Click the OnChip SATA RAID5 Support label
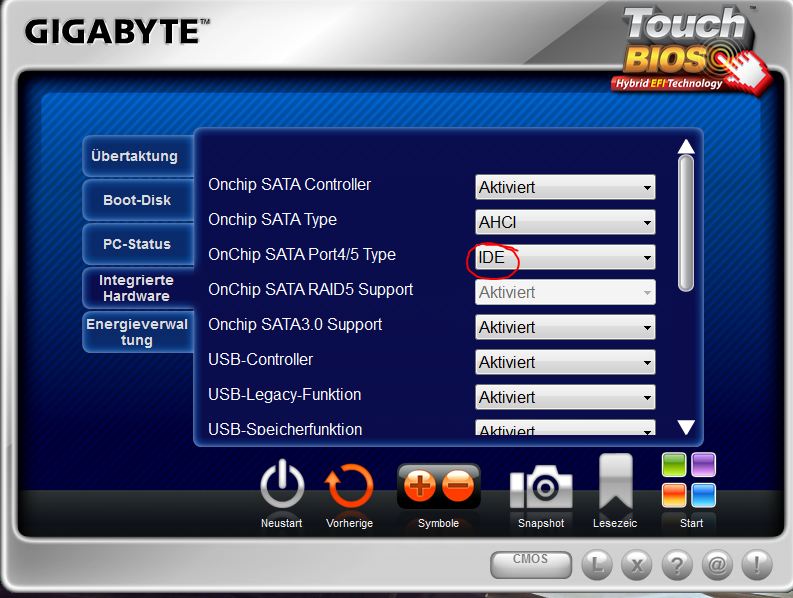Viewport: 793px width, 598px height. coord(311,289)
